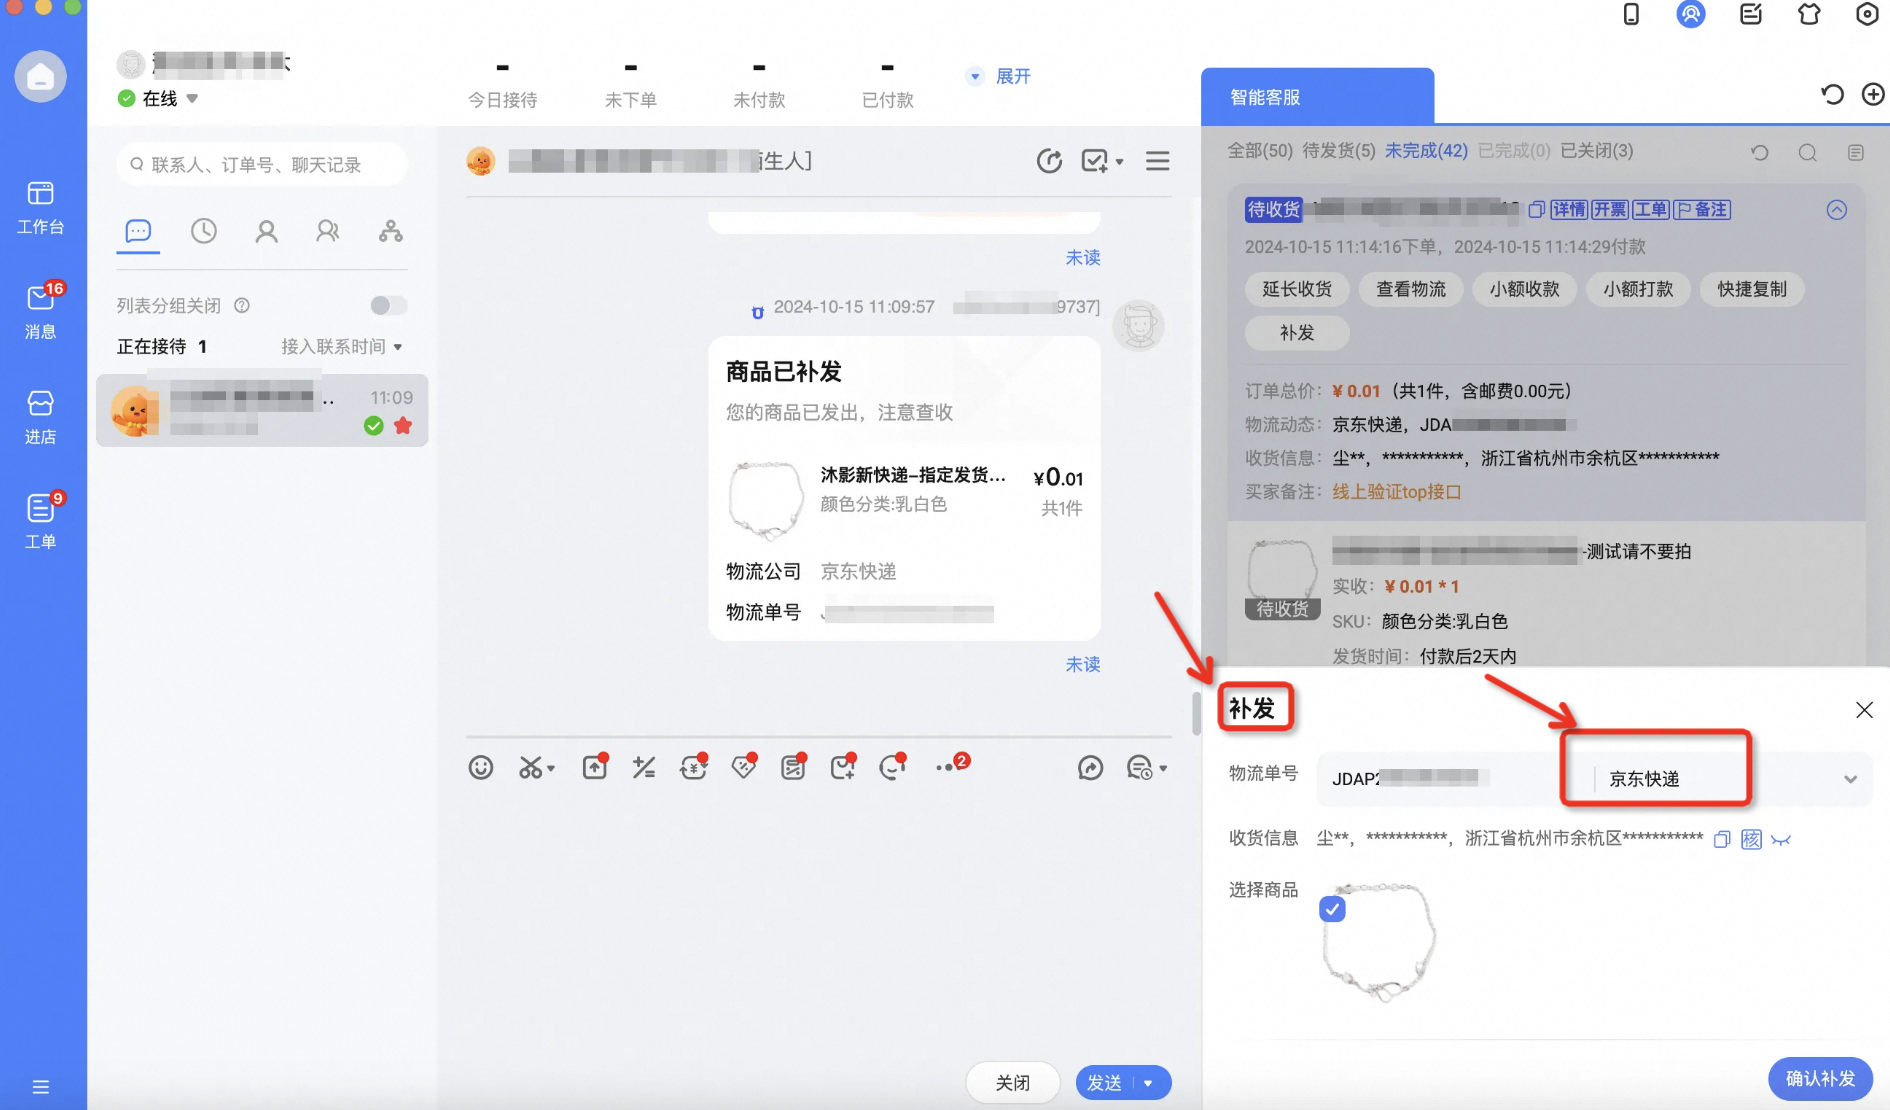Click the settings hexagon icon in top bar
This screenshot has width=1890, height=1110.
(x=1867, y=14)
